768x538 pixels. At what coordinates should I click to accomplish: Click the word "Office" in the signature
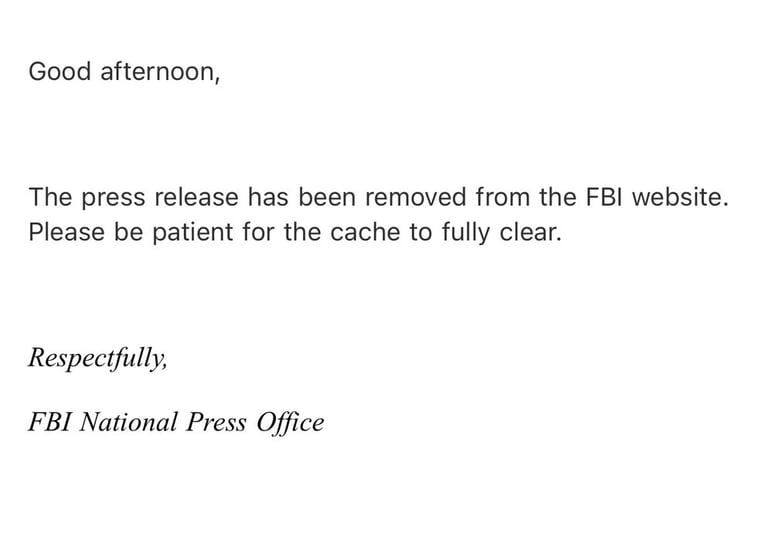(x=289, y=422)
